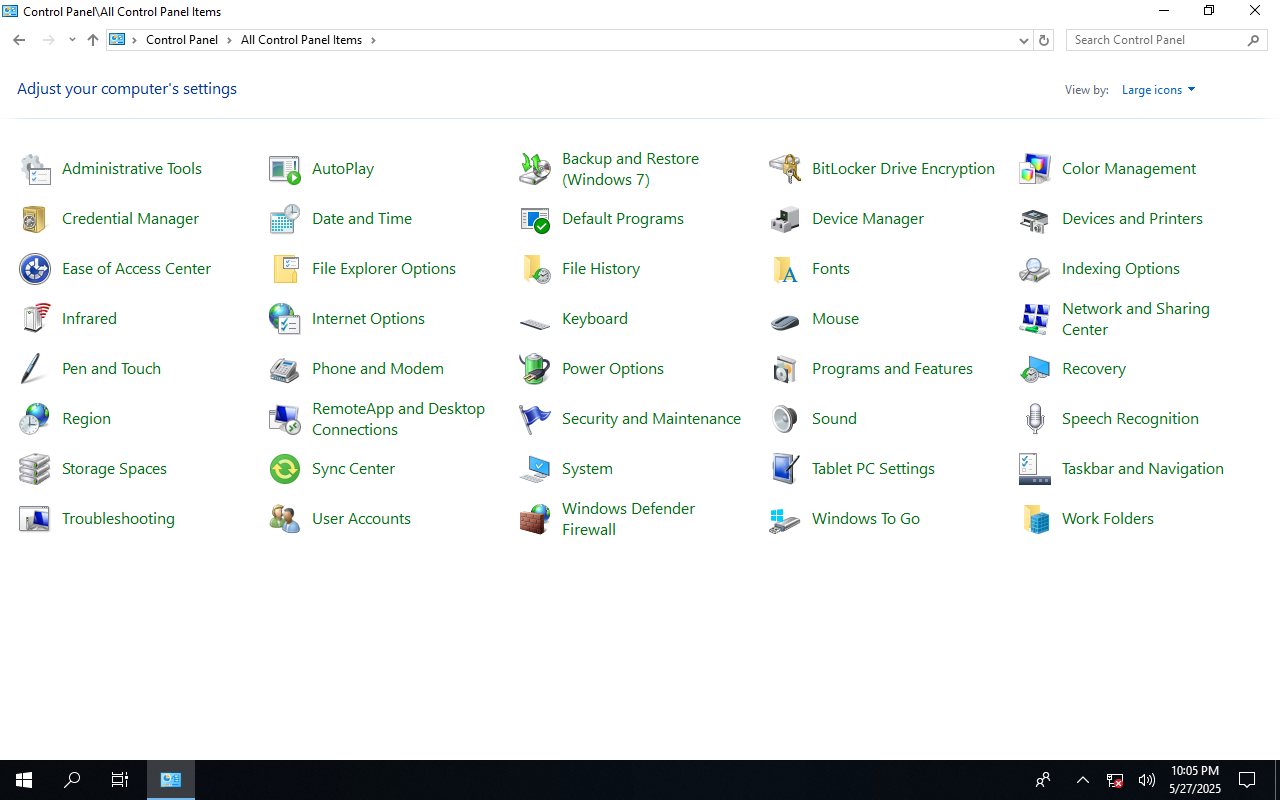1280x800 pixels.
Task: Click the Device Manager icon
Action: (785, 219)
